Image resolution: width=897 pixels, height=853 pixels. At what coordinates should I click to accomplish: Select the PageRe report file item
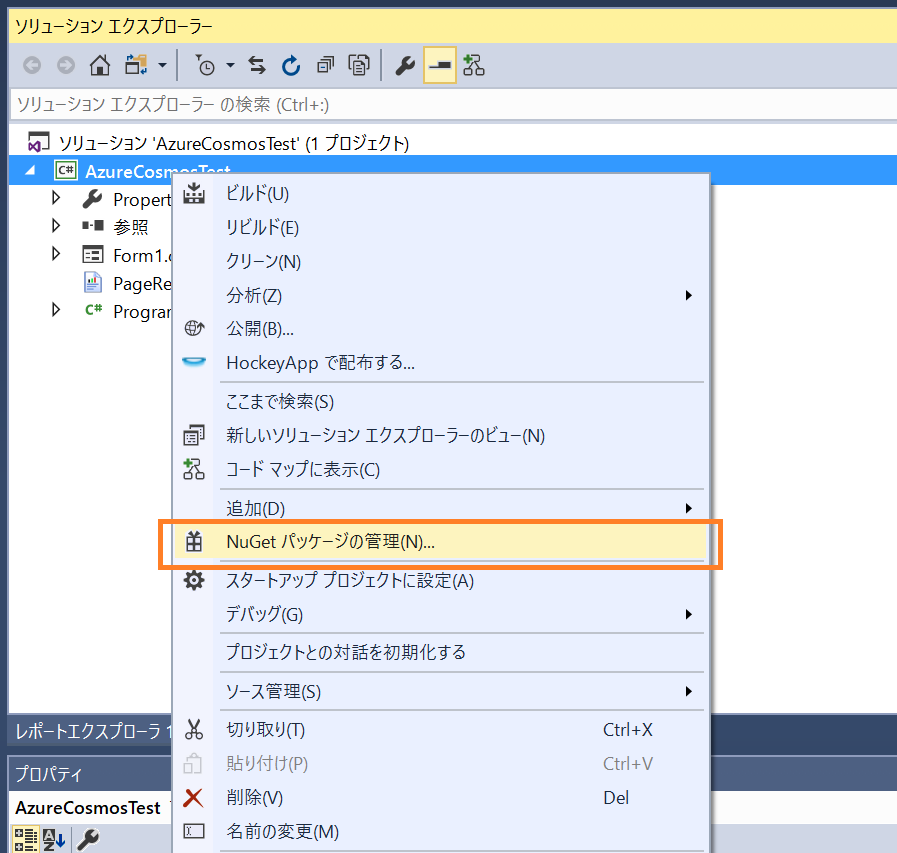coord(142,283)
